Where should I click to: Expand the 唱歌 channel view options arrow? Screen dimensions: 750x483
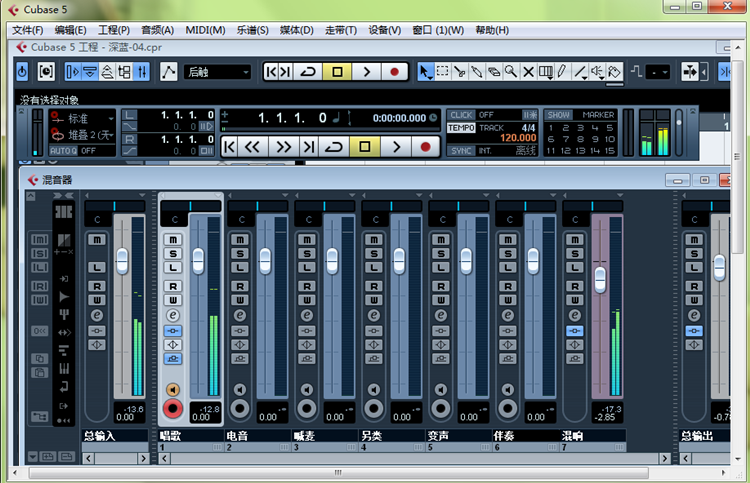pyautogui.click(x=218, y=196)
